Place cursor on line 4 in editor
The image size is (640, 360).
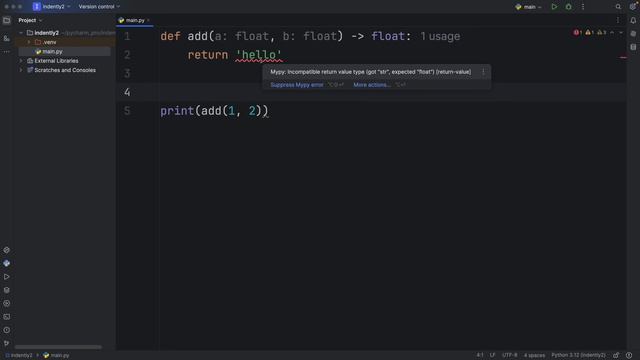pos(371,92)
